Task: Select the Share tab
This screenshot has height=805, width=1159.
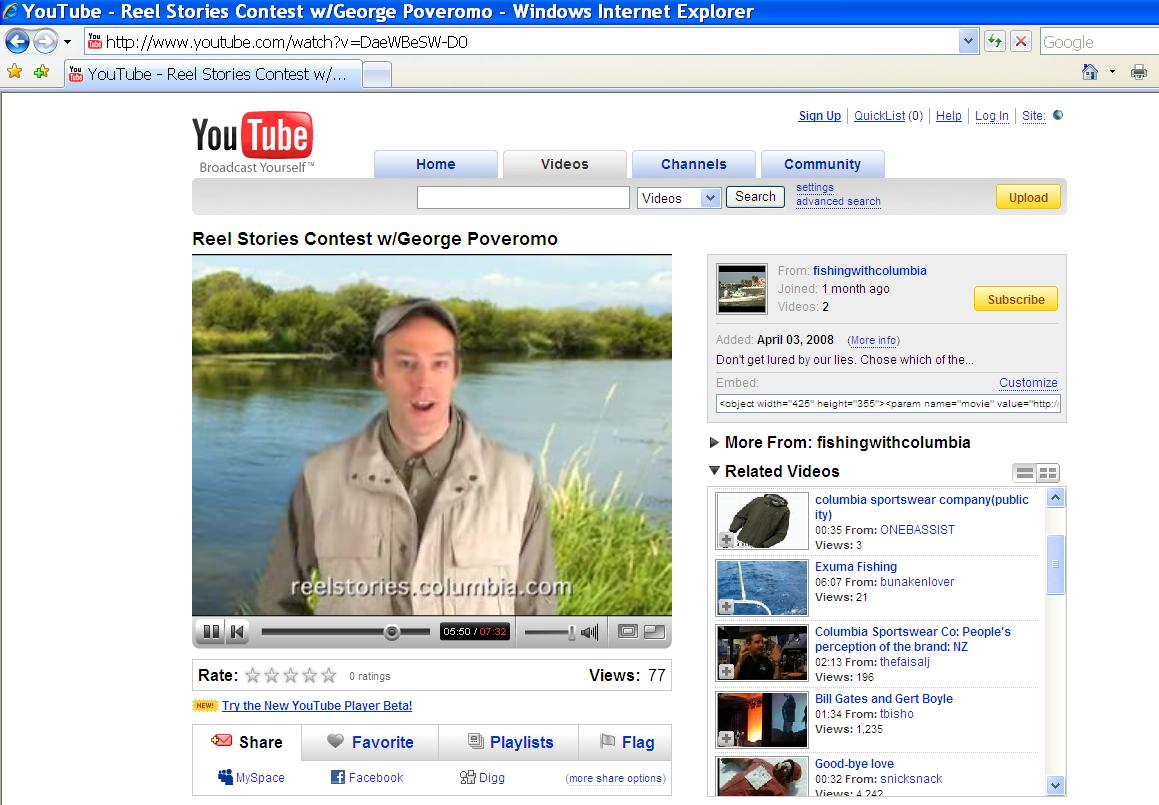Action: coord(247,742)
